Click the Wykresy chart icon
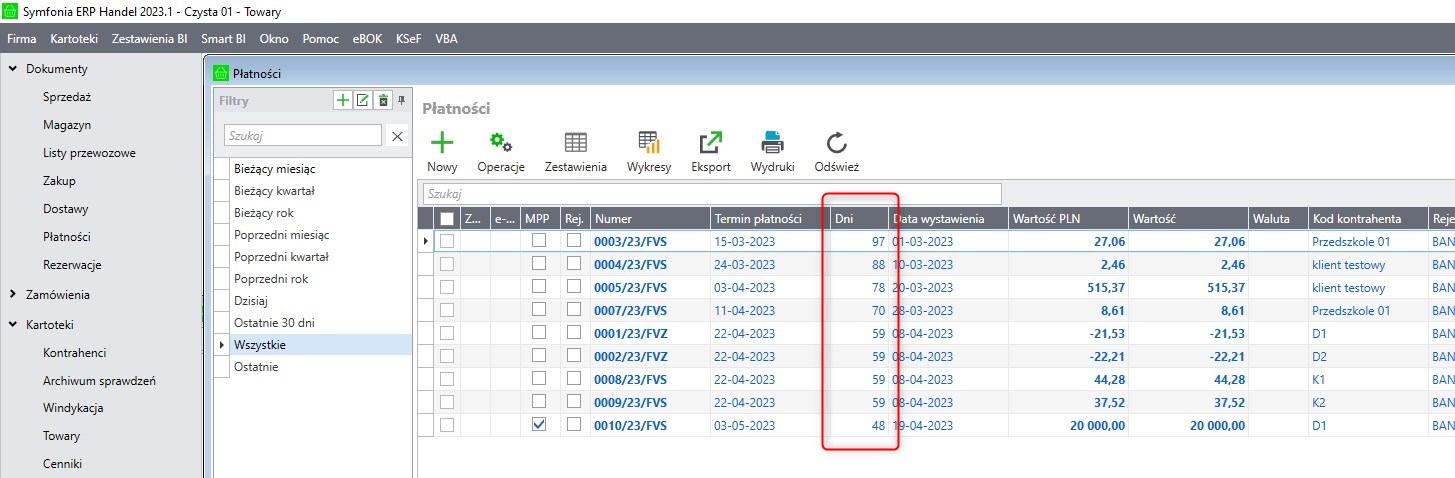This screenshot has height=478, width=1455. [x=649, y=143]
